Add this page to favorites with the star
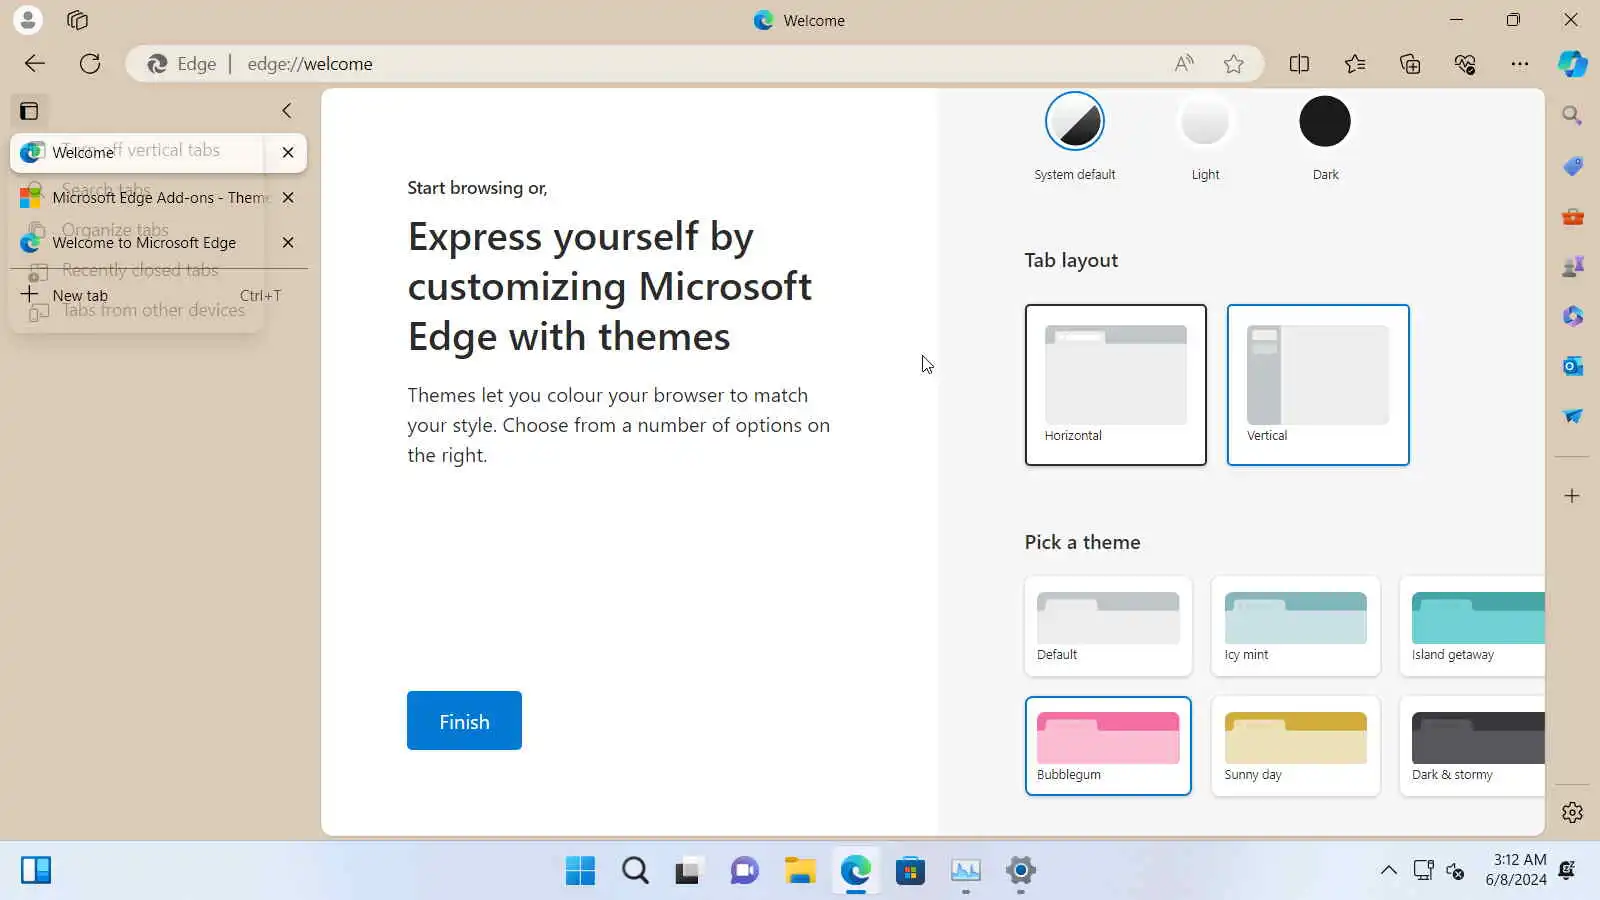1600x900 pixels. click(x=1234, y=64)
